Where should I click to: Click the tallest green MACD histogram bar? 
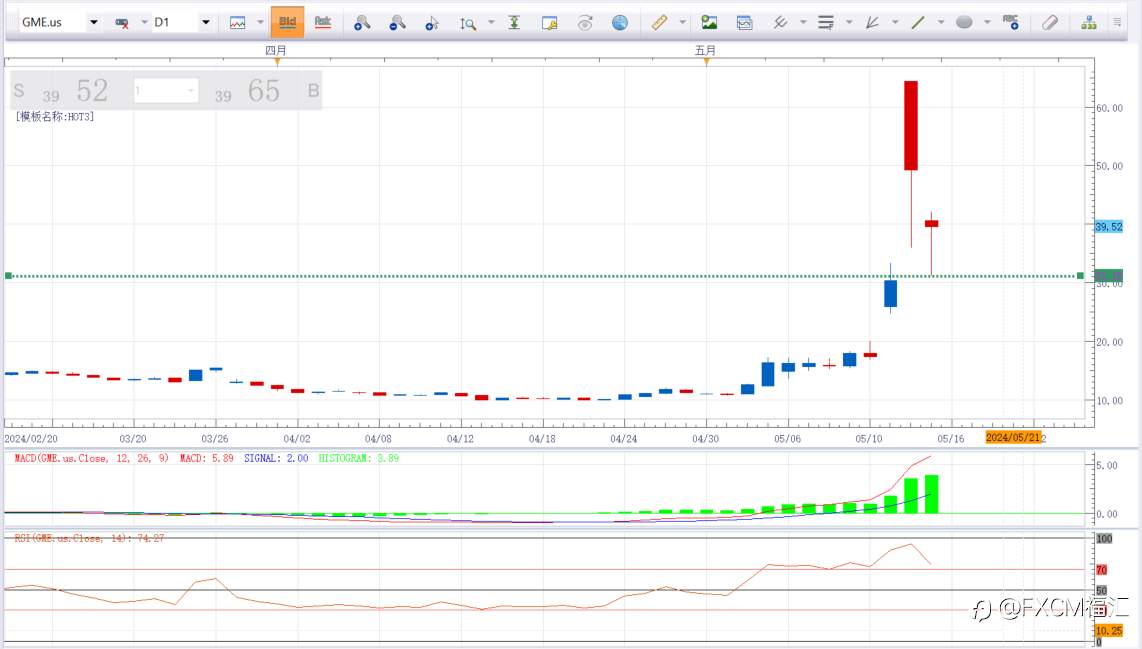click(931, 494)
